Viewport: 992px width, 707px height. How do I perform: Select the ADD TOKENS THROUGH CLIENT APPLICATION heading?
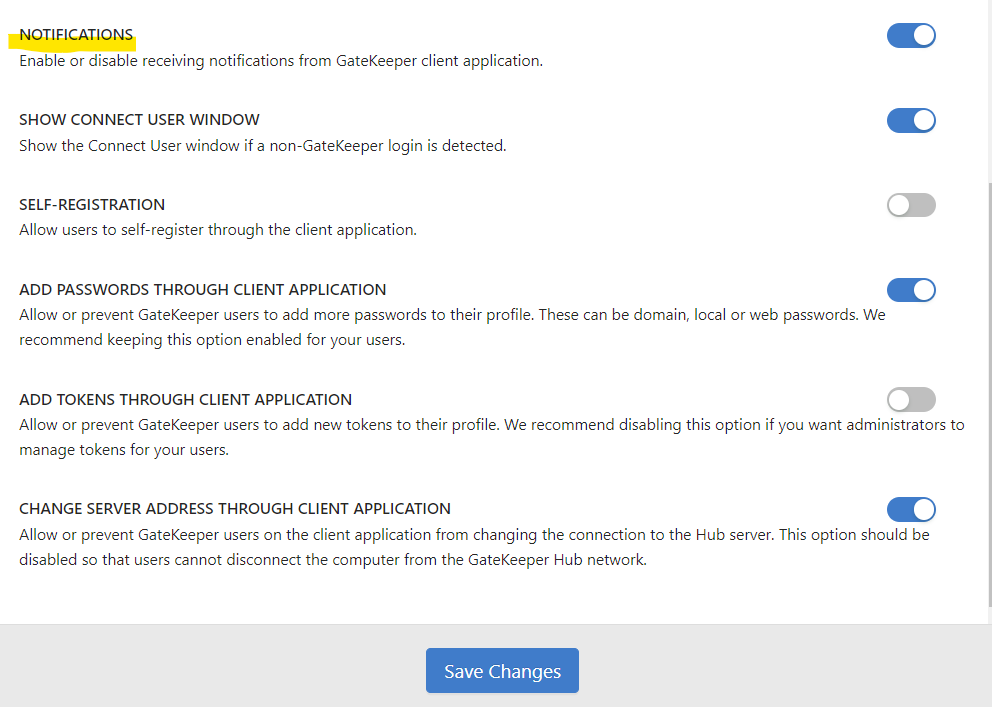coord(185,399)
